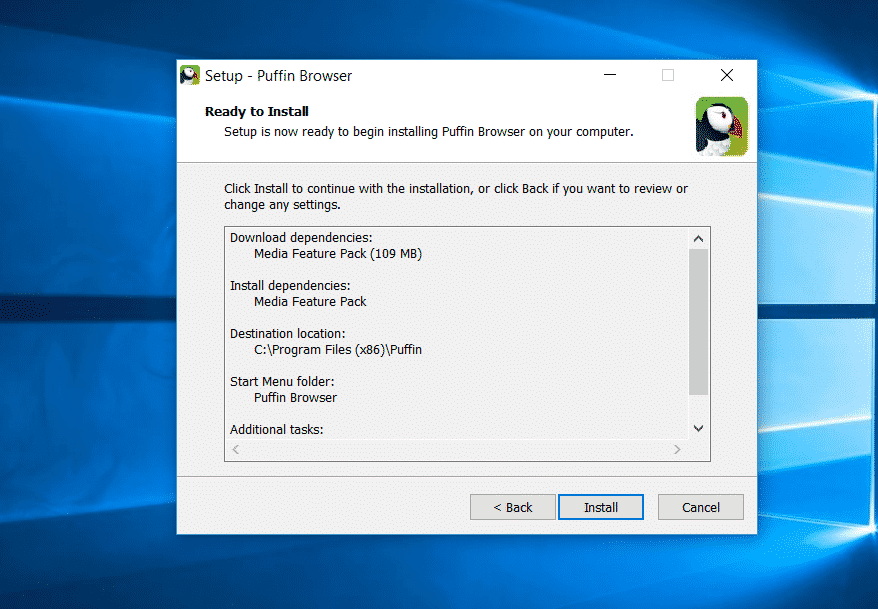Click the small puffin icon in title bar
878x609 pixels.
pos(190,76)
